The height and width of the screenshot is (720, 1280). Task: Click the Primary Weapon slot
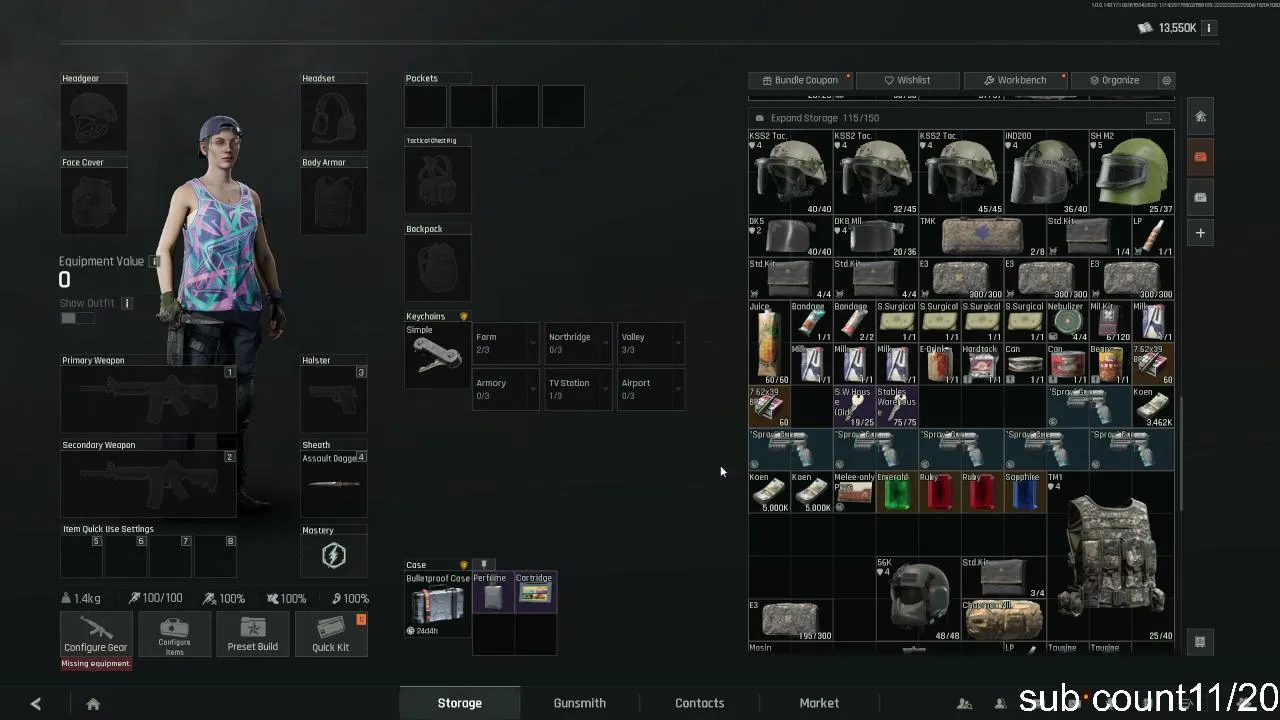click(148, 399)
